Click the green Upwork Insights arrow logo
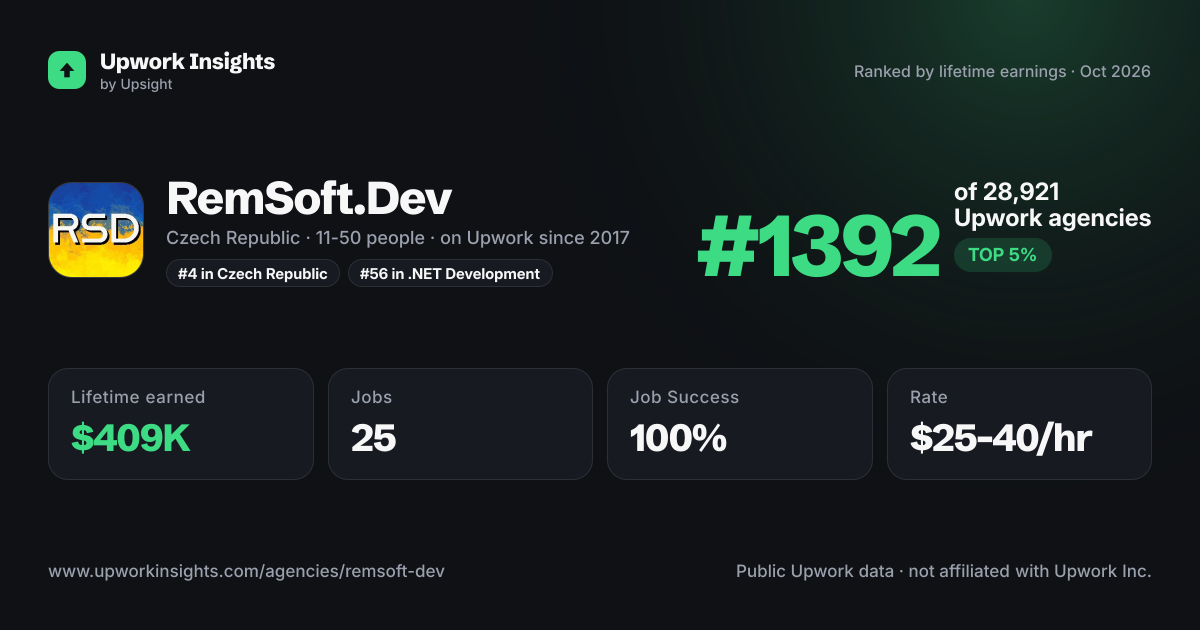The width and height of the screenshot is (1200, 630). pyautogui.click(x=67, y=70)
